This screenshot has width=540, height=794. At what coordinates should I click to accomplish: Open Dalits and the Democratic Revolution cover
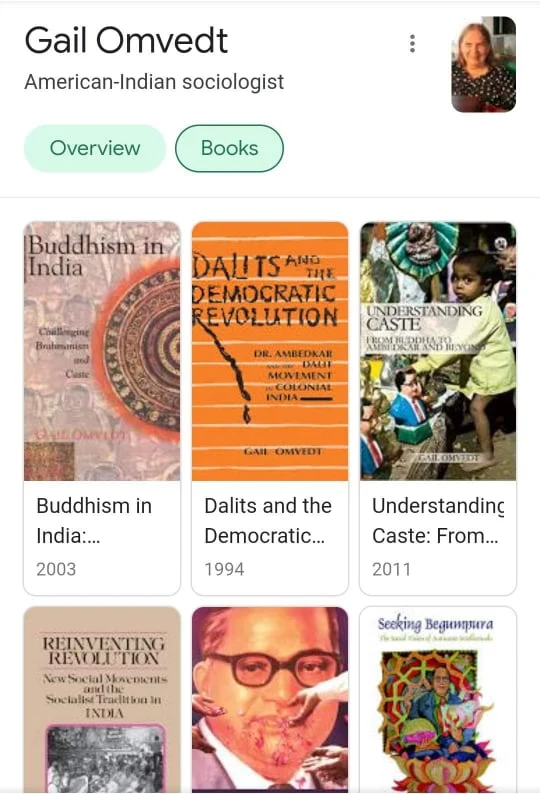click(269, 351)
